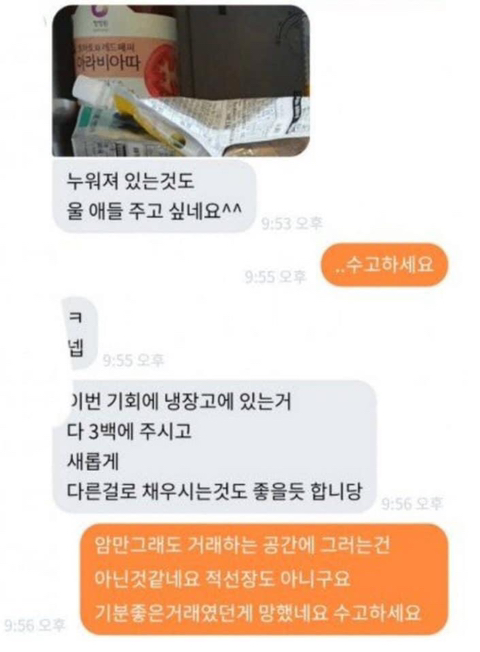480x652 pixels.
Task: Select the line 이번 기회에 냉장고에 있는거
Action: (181, 402)
